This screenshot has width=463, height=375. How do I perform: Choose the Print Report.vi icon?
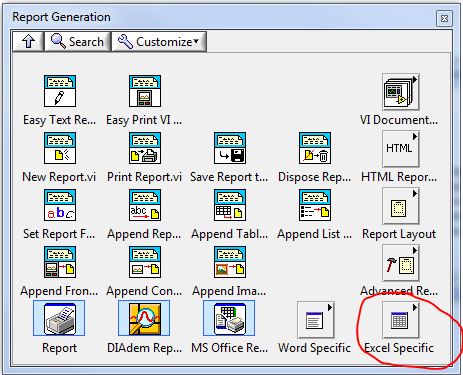click(145, 148)
